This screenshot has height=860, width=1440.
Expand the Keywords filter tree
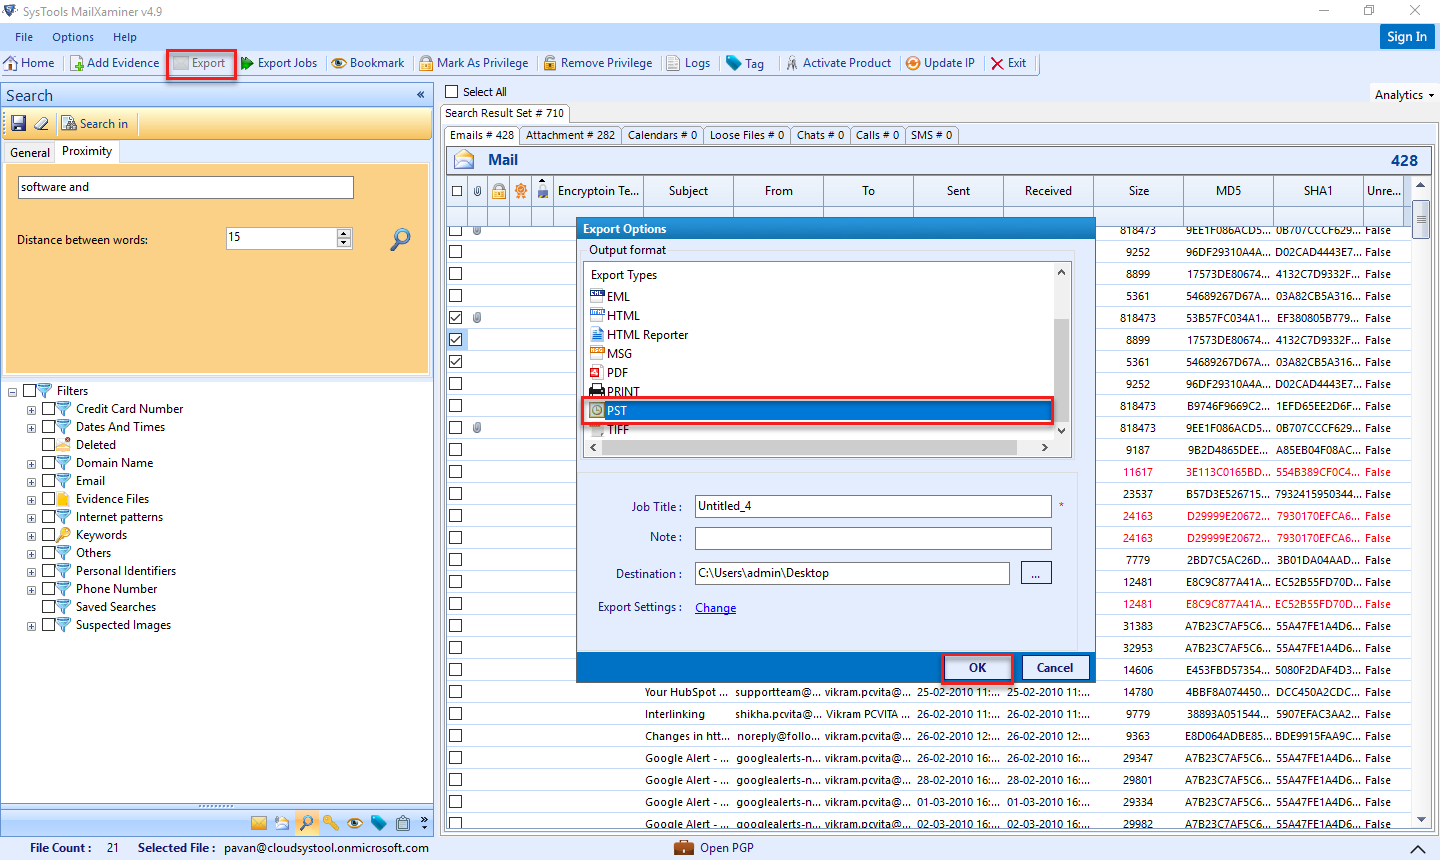tap(31, 535)
